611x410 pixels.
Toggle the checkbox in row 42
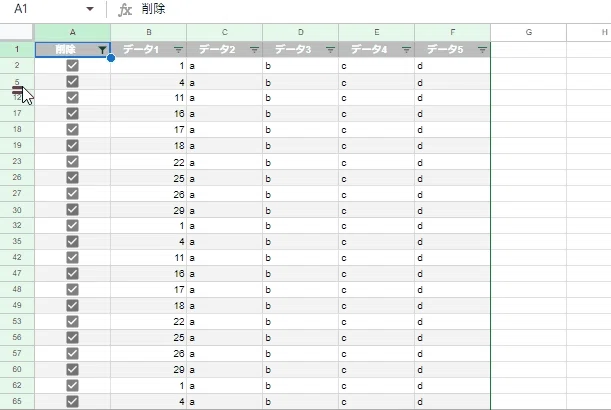pos(72,257)
